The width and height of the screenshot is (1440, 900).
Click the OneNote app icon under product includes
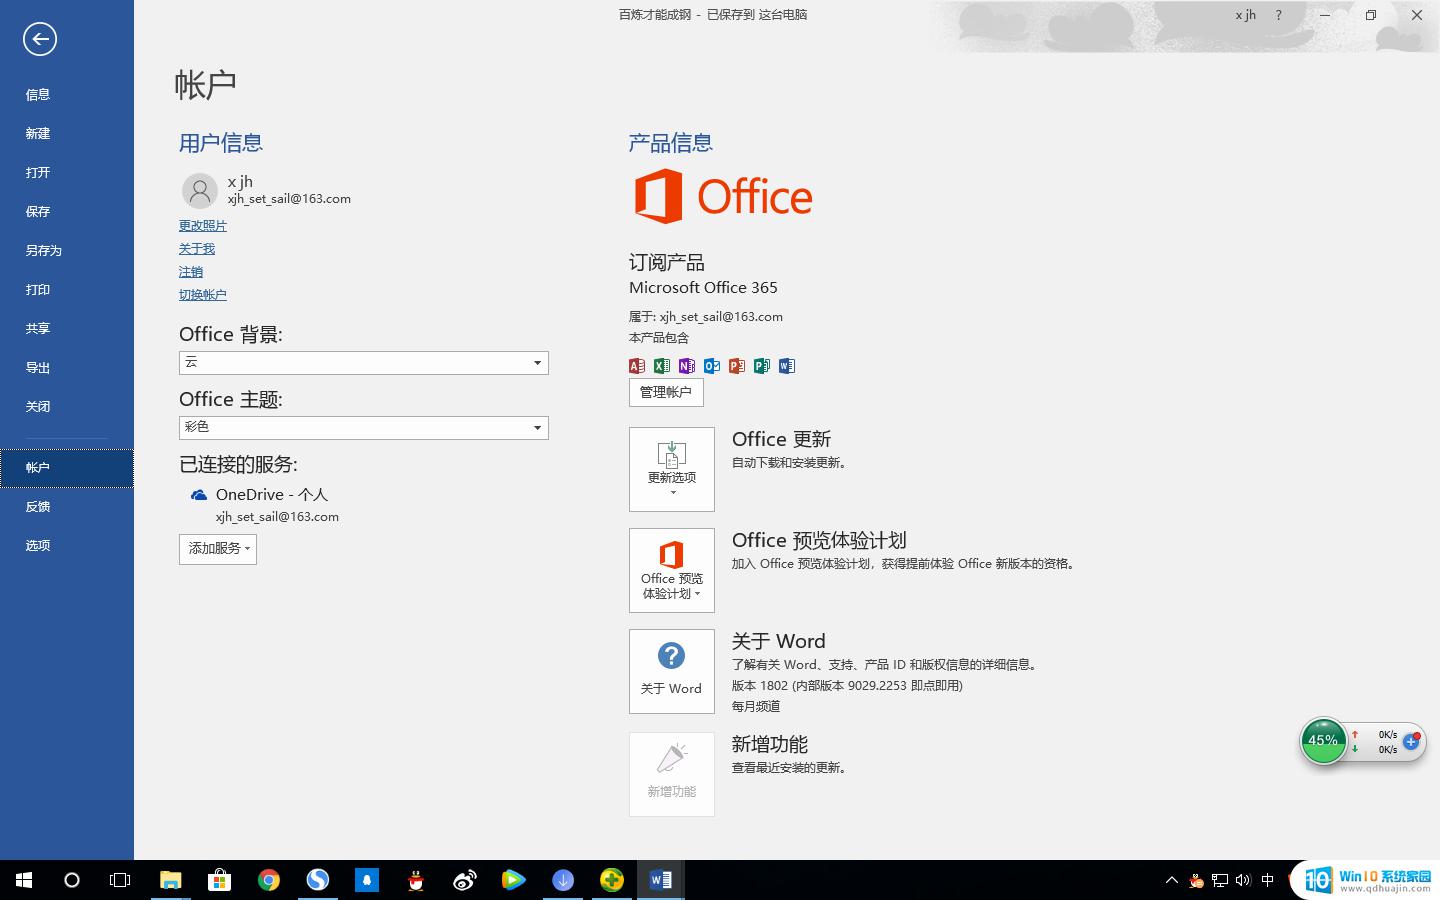687,366
